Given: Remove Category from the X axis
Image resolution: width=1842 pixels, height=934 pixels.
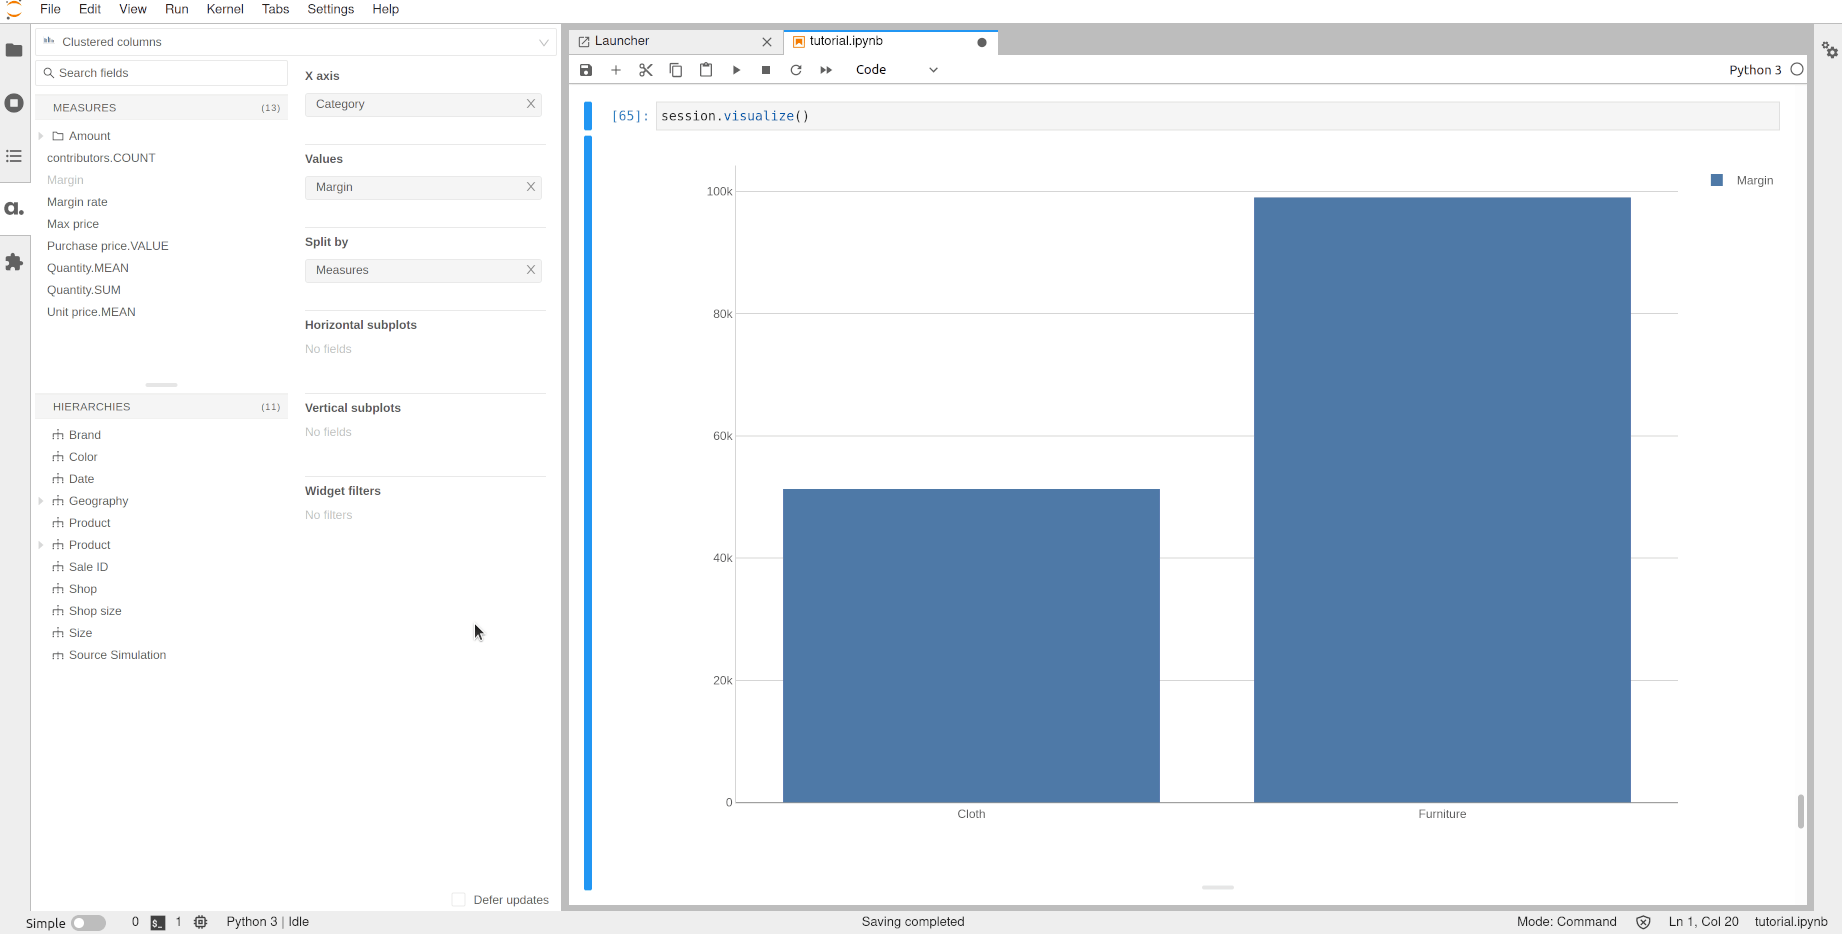Looking at the screenshot, I should [531, 104].
